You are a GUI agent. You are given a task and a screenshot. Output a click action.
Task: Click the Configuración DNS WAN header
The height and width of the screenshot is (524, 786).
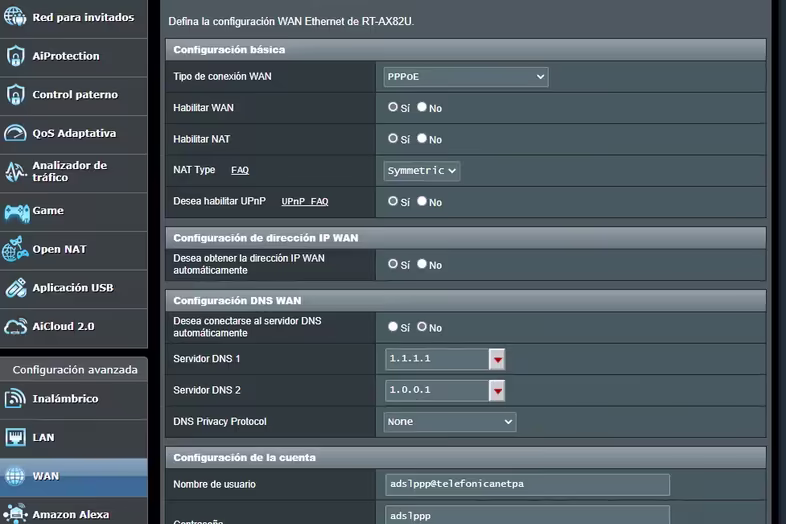[466, 300]
